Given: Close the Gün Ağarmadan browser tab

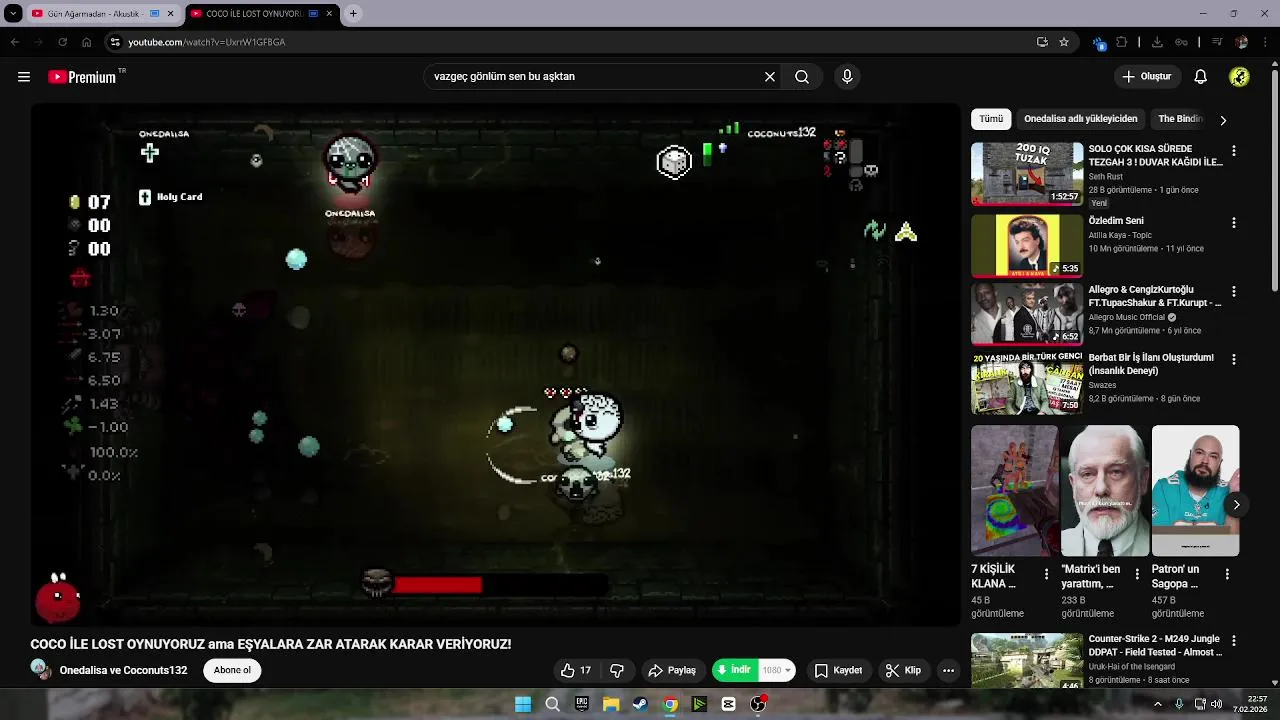Looking at the screenshot, I should 171,14.
